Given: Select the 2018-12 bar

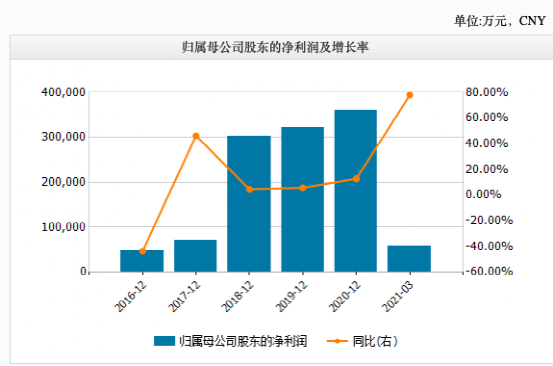Looking at the screenshot, I should [x=249, y=204].
